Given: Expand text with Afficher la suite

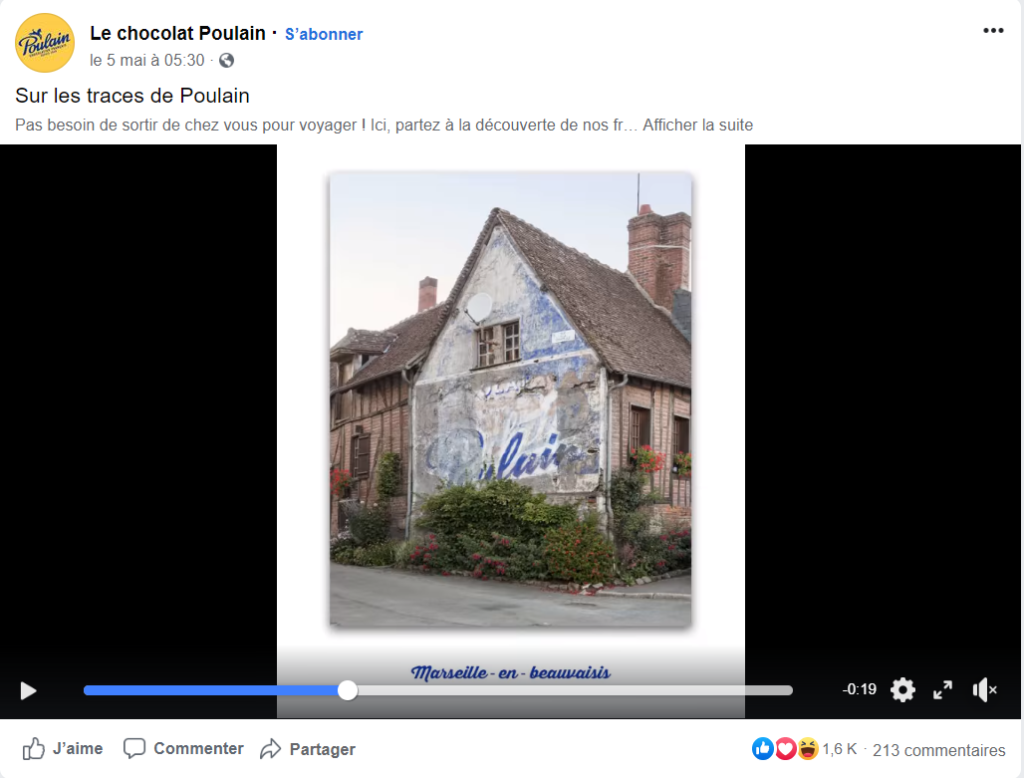Looking at the screenshot, I should (x=697, y=125).
